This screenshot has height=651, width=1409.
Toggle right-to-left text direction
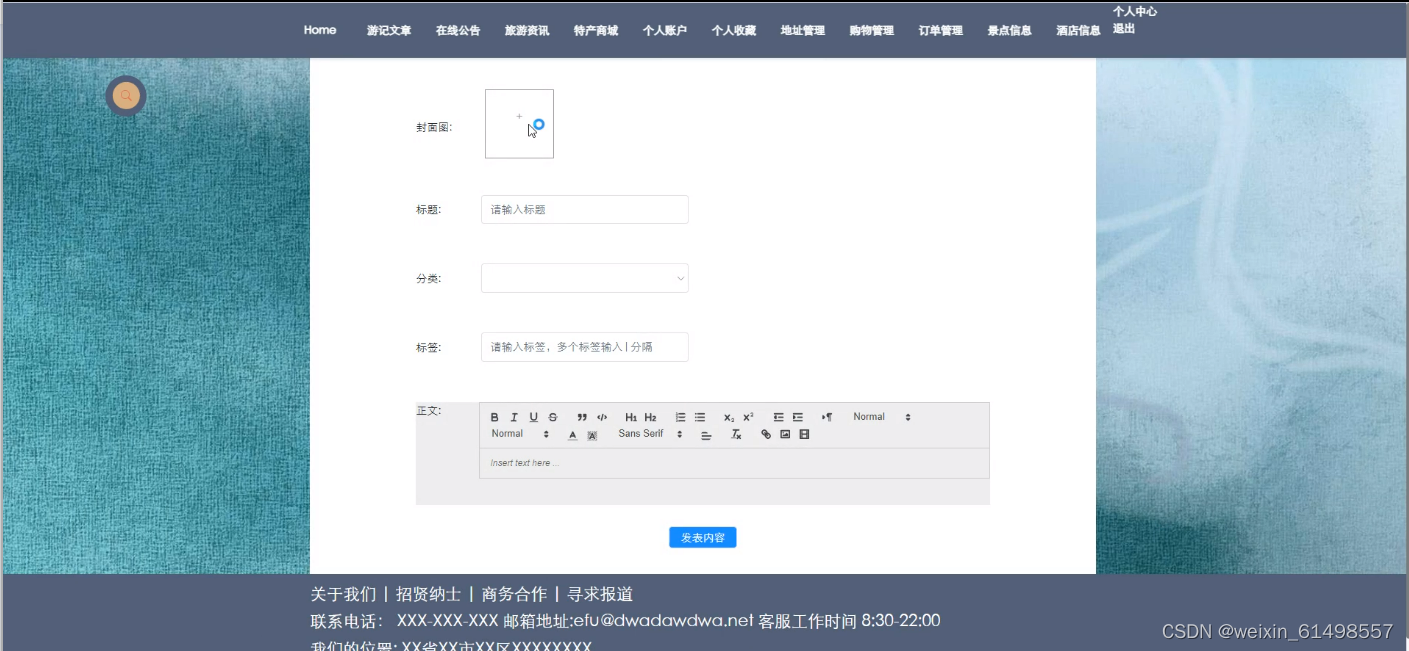[827, 417]
